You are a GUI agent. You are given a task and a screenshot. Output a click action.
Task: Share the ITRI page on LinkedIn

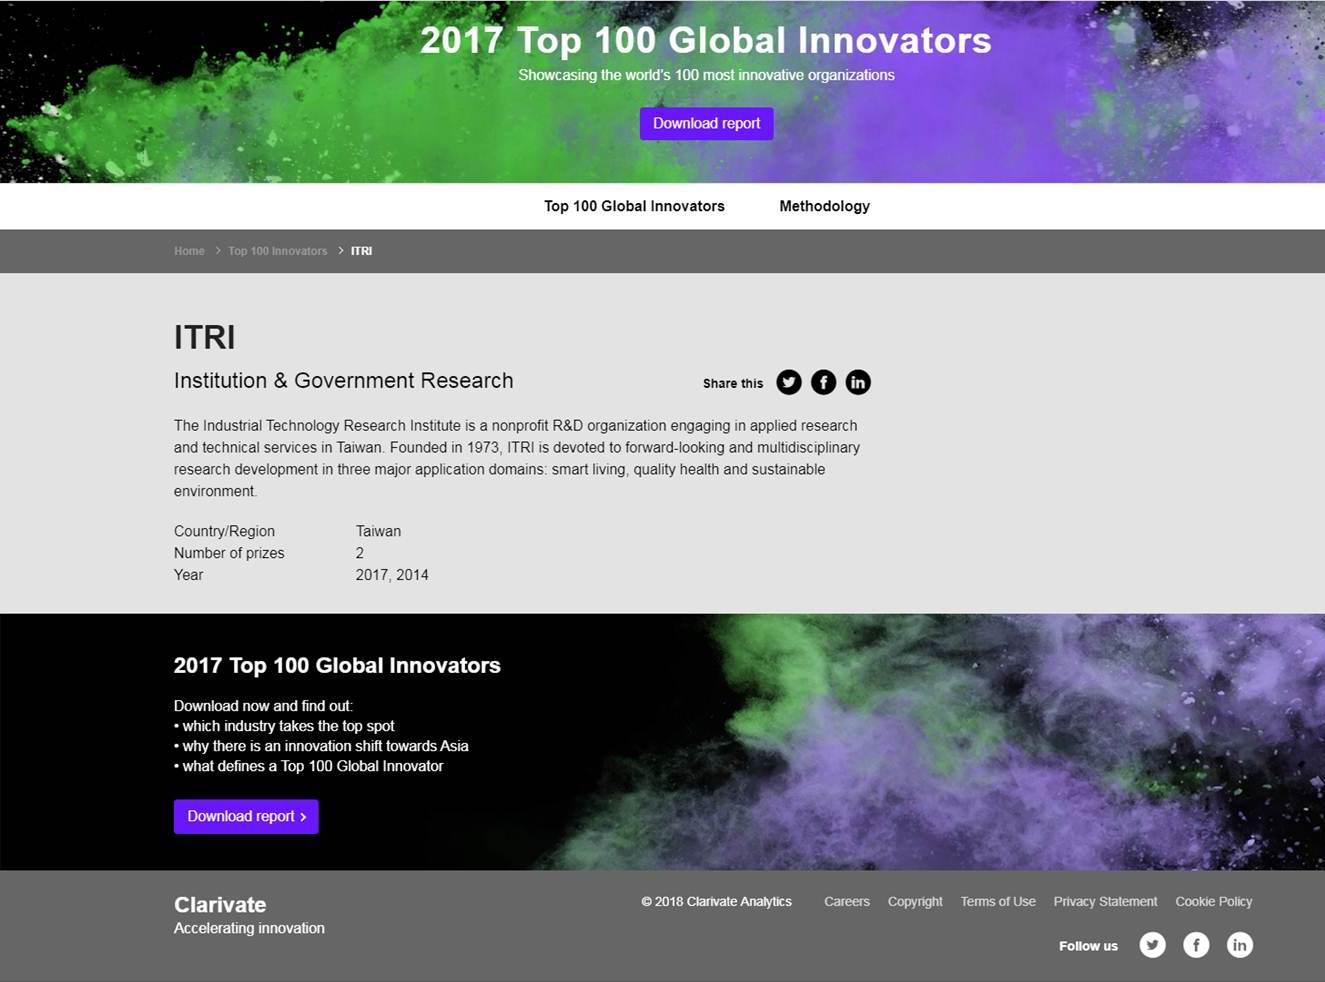(858, 382)
